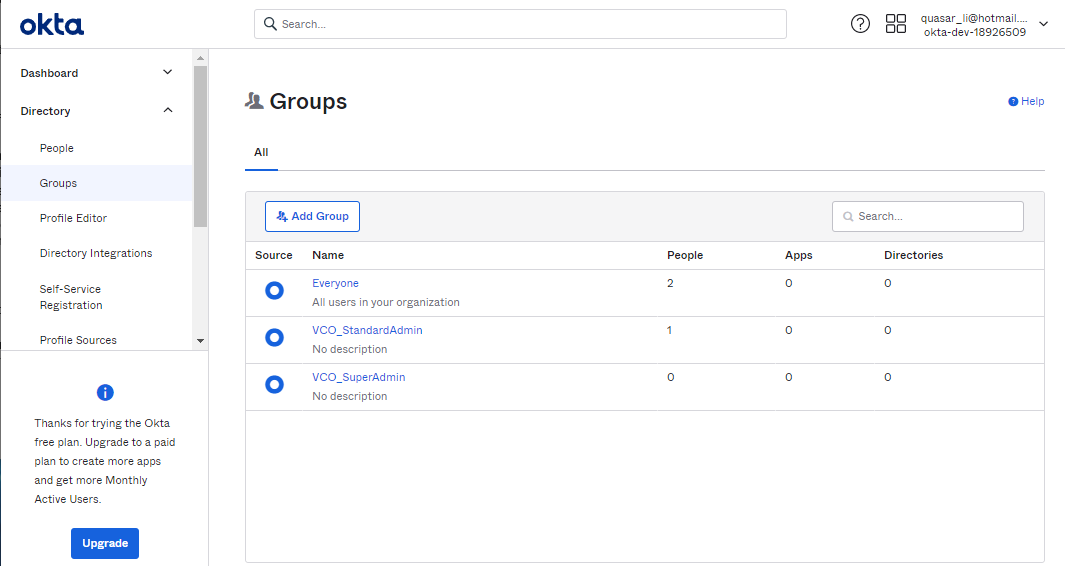Click the People column header
The width and height of the screenshot is (1065, 566).
(685, 255)
